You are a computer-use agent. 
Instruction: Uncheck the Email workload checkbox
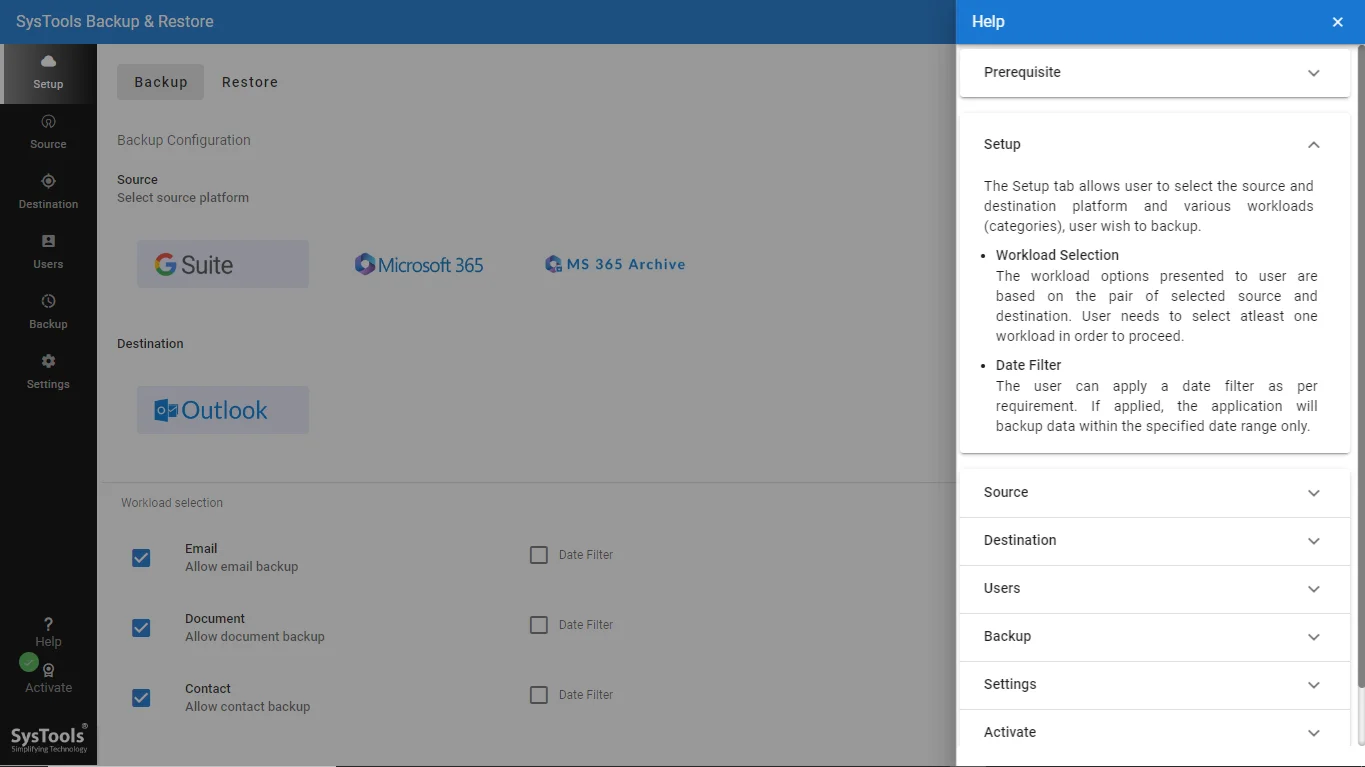pos(141,558)
